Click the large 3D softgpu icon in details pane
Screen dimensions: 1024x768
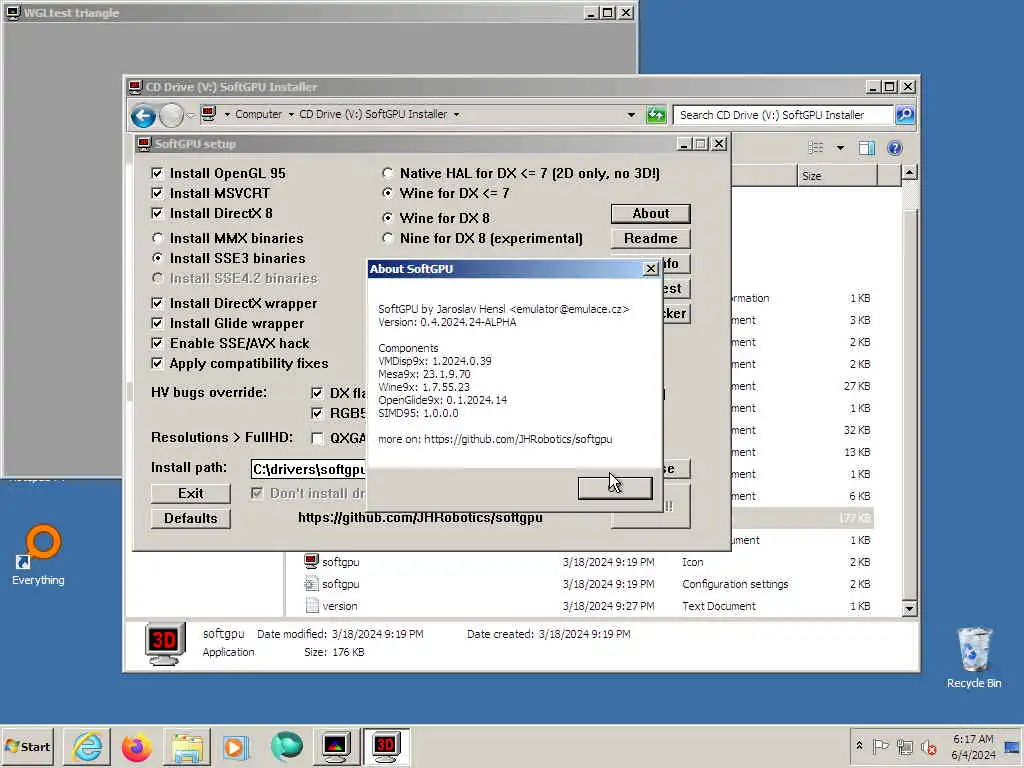(163, 643)
